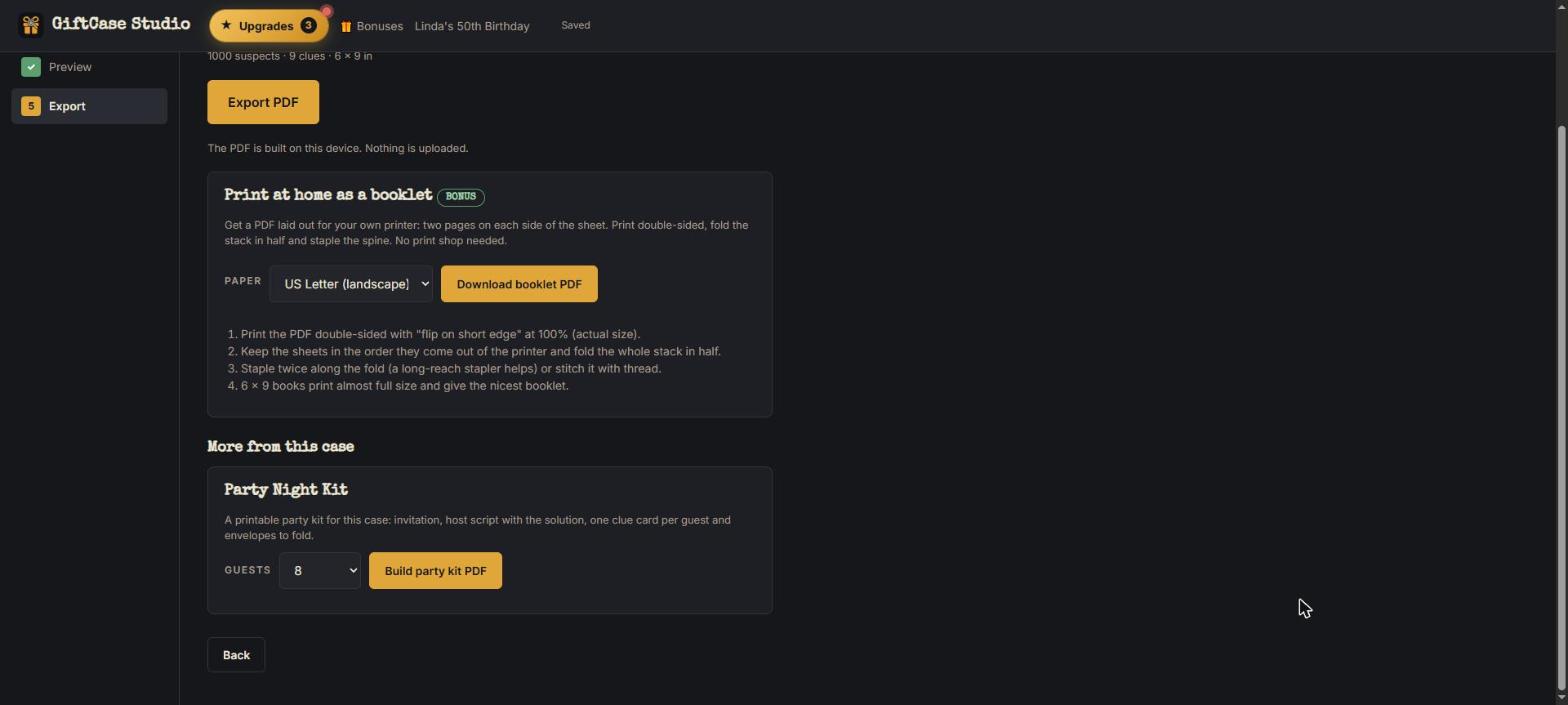This screenshot has width=1568, height=705.
Task: Click the green checkmark icon next to Preview
Action: (31, 67)
